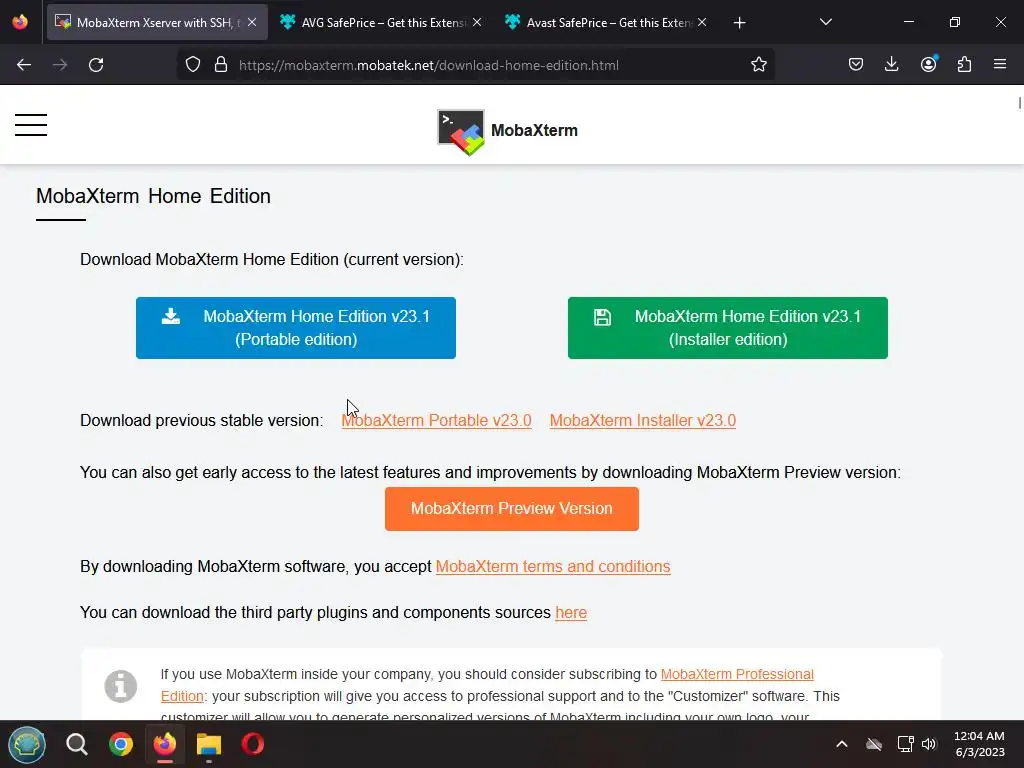Image resolution: width=1024 pixels, height=768 pixels.
Task: Open the volume speaker tray icon
Action: (x=929, y=744)
